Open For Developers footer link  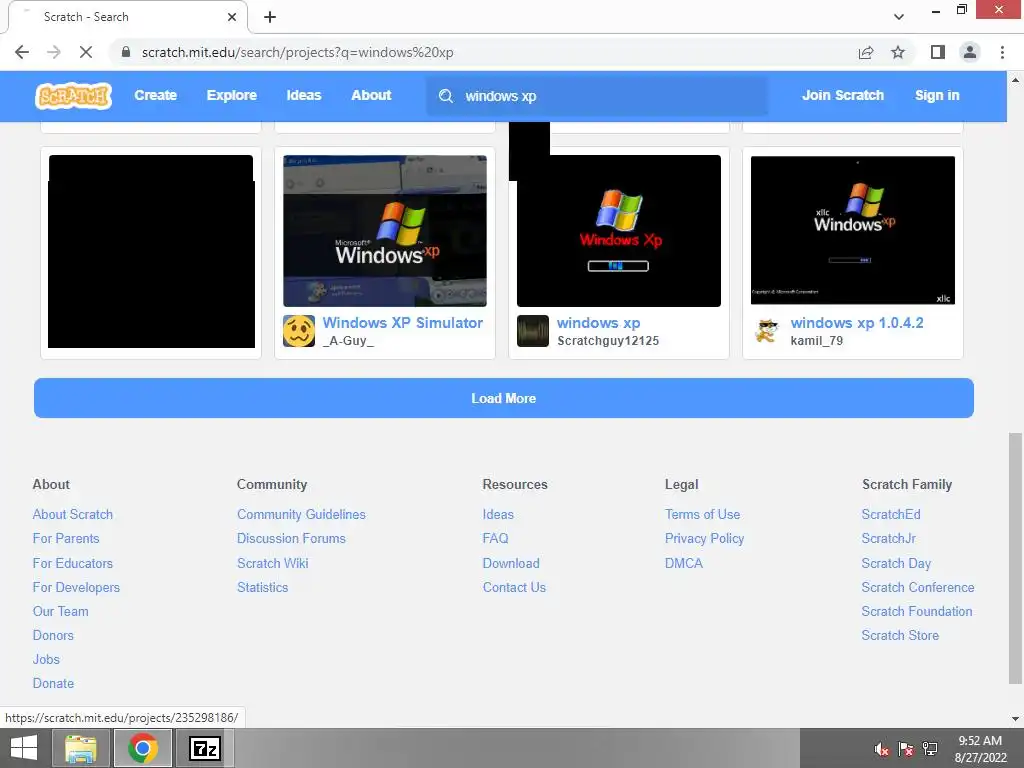point(76,587)
